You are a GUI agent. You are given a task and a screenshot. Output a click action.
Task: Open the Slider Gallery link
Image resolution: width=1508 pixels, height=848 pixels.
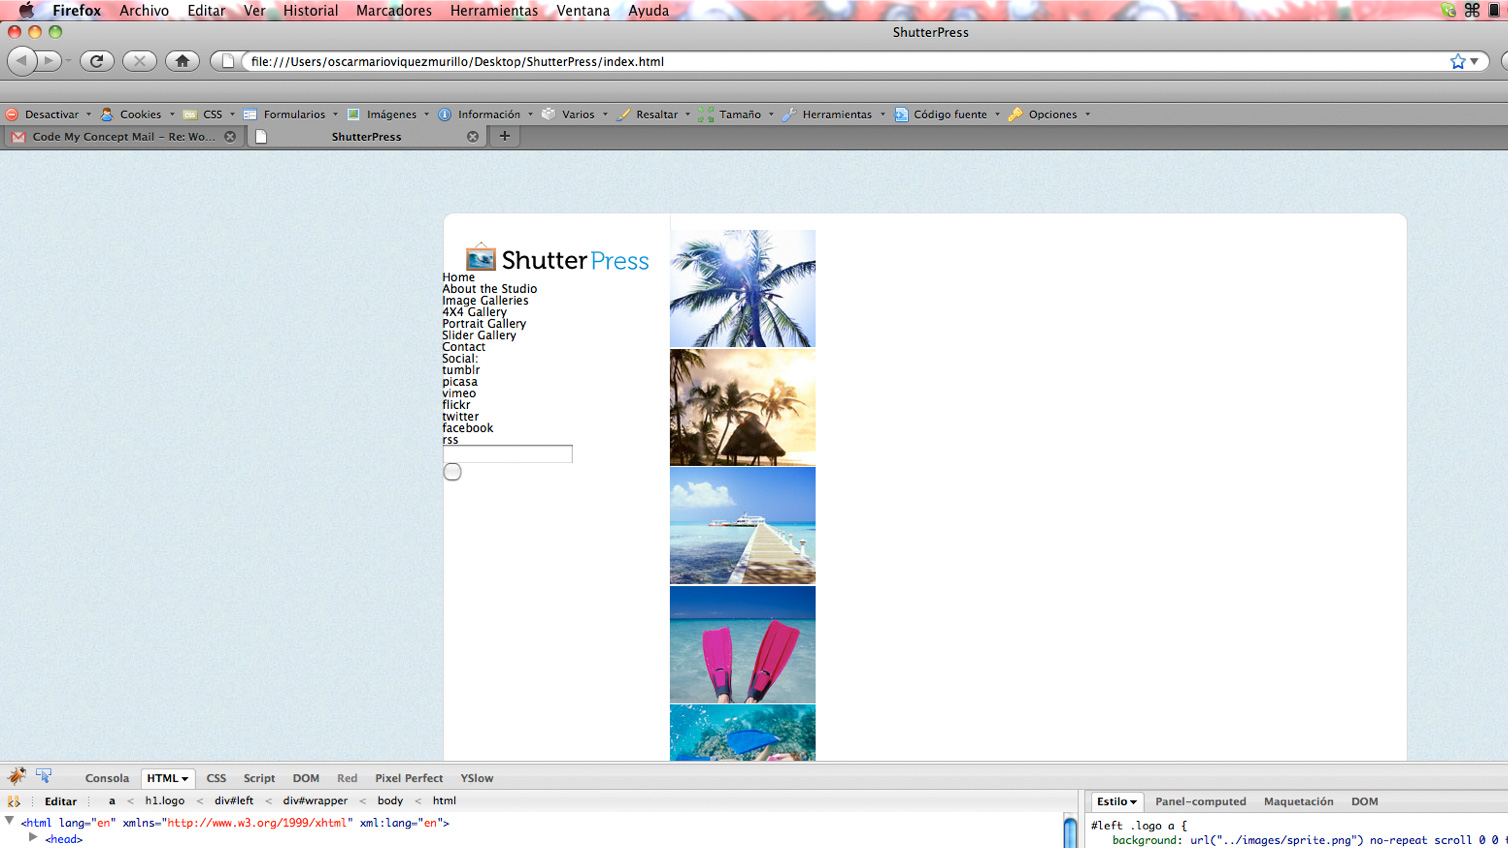pyautogui.click(x=479, y=335)
